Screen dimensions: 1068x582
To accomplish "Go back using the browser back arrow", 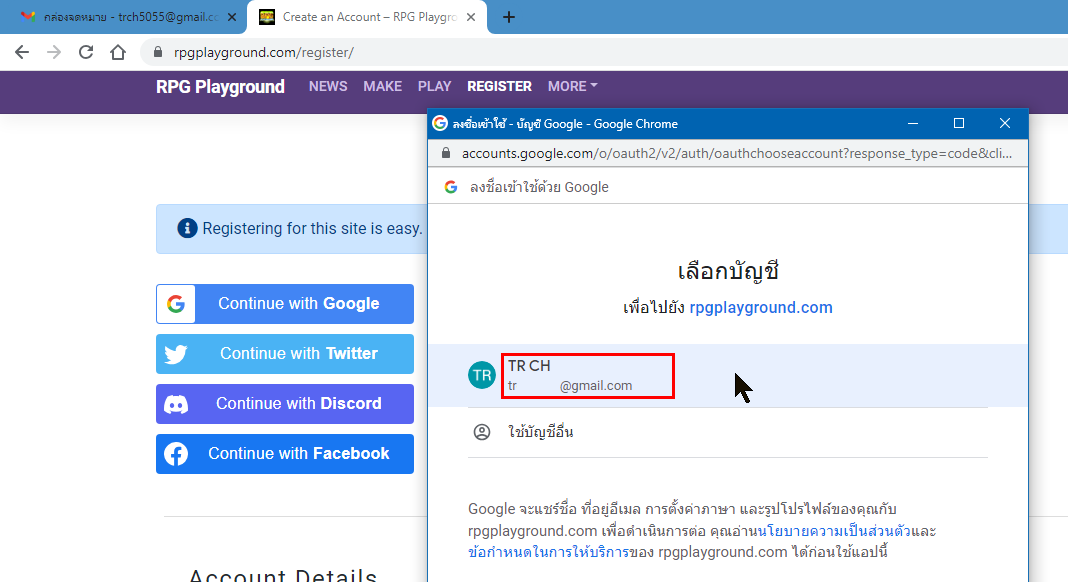I will (x=22, y=52).
